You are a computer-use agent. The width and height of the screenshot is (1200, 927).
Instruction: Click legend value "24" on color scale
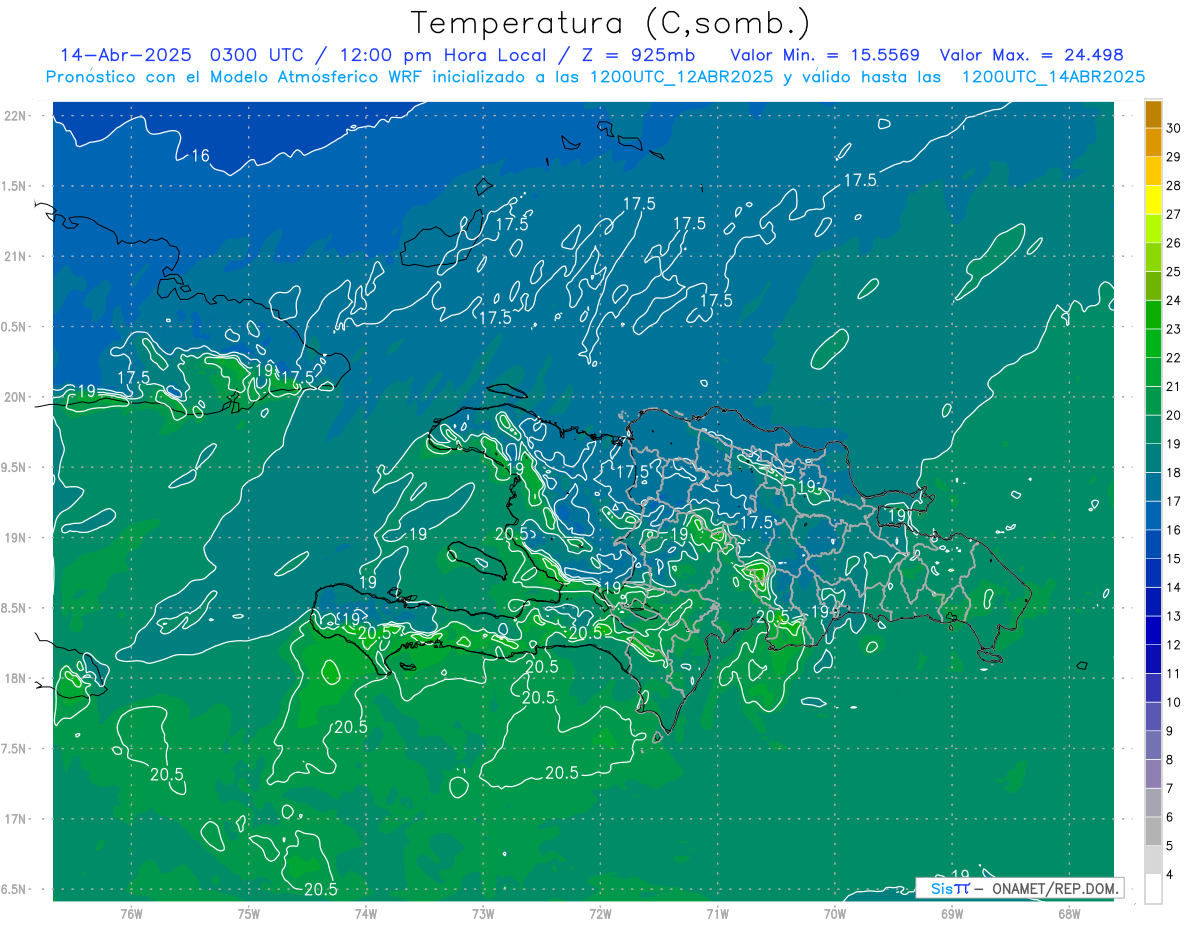[1174, 301]
